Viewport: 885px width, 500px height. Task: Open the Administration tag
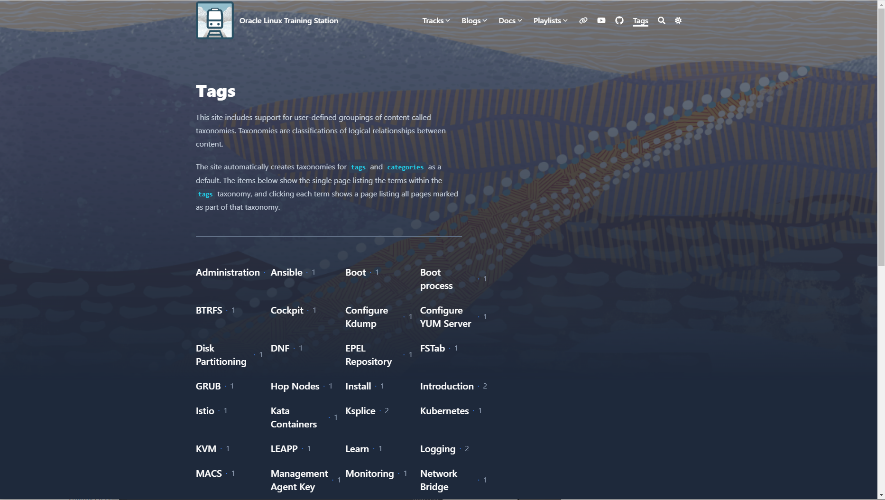pos(227,273)
